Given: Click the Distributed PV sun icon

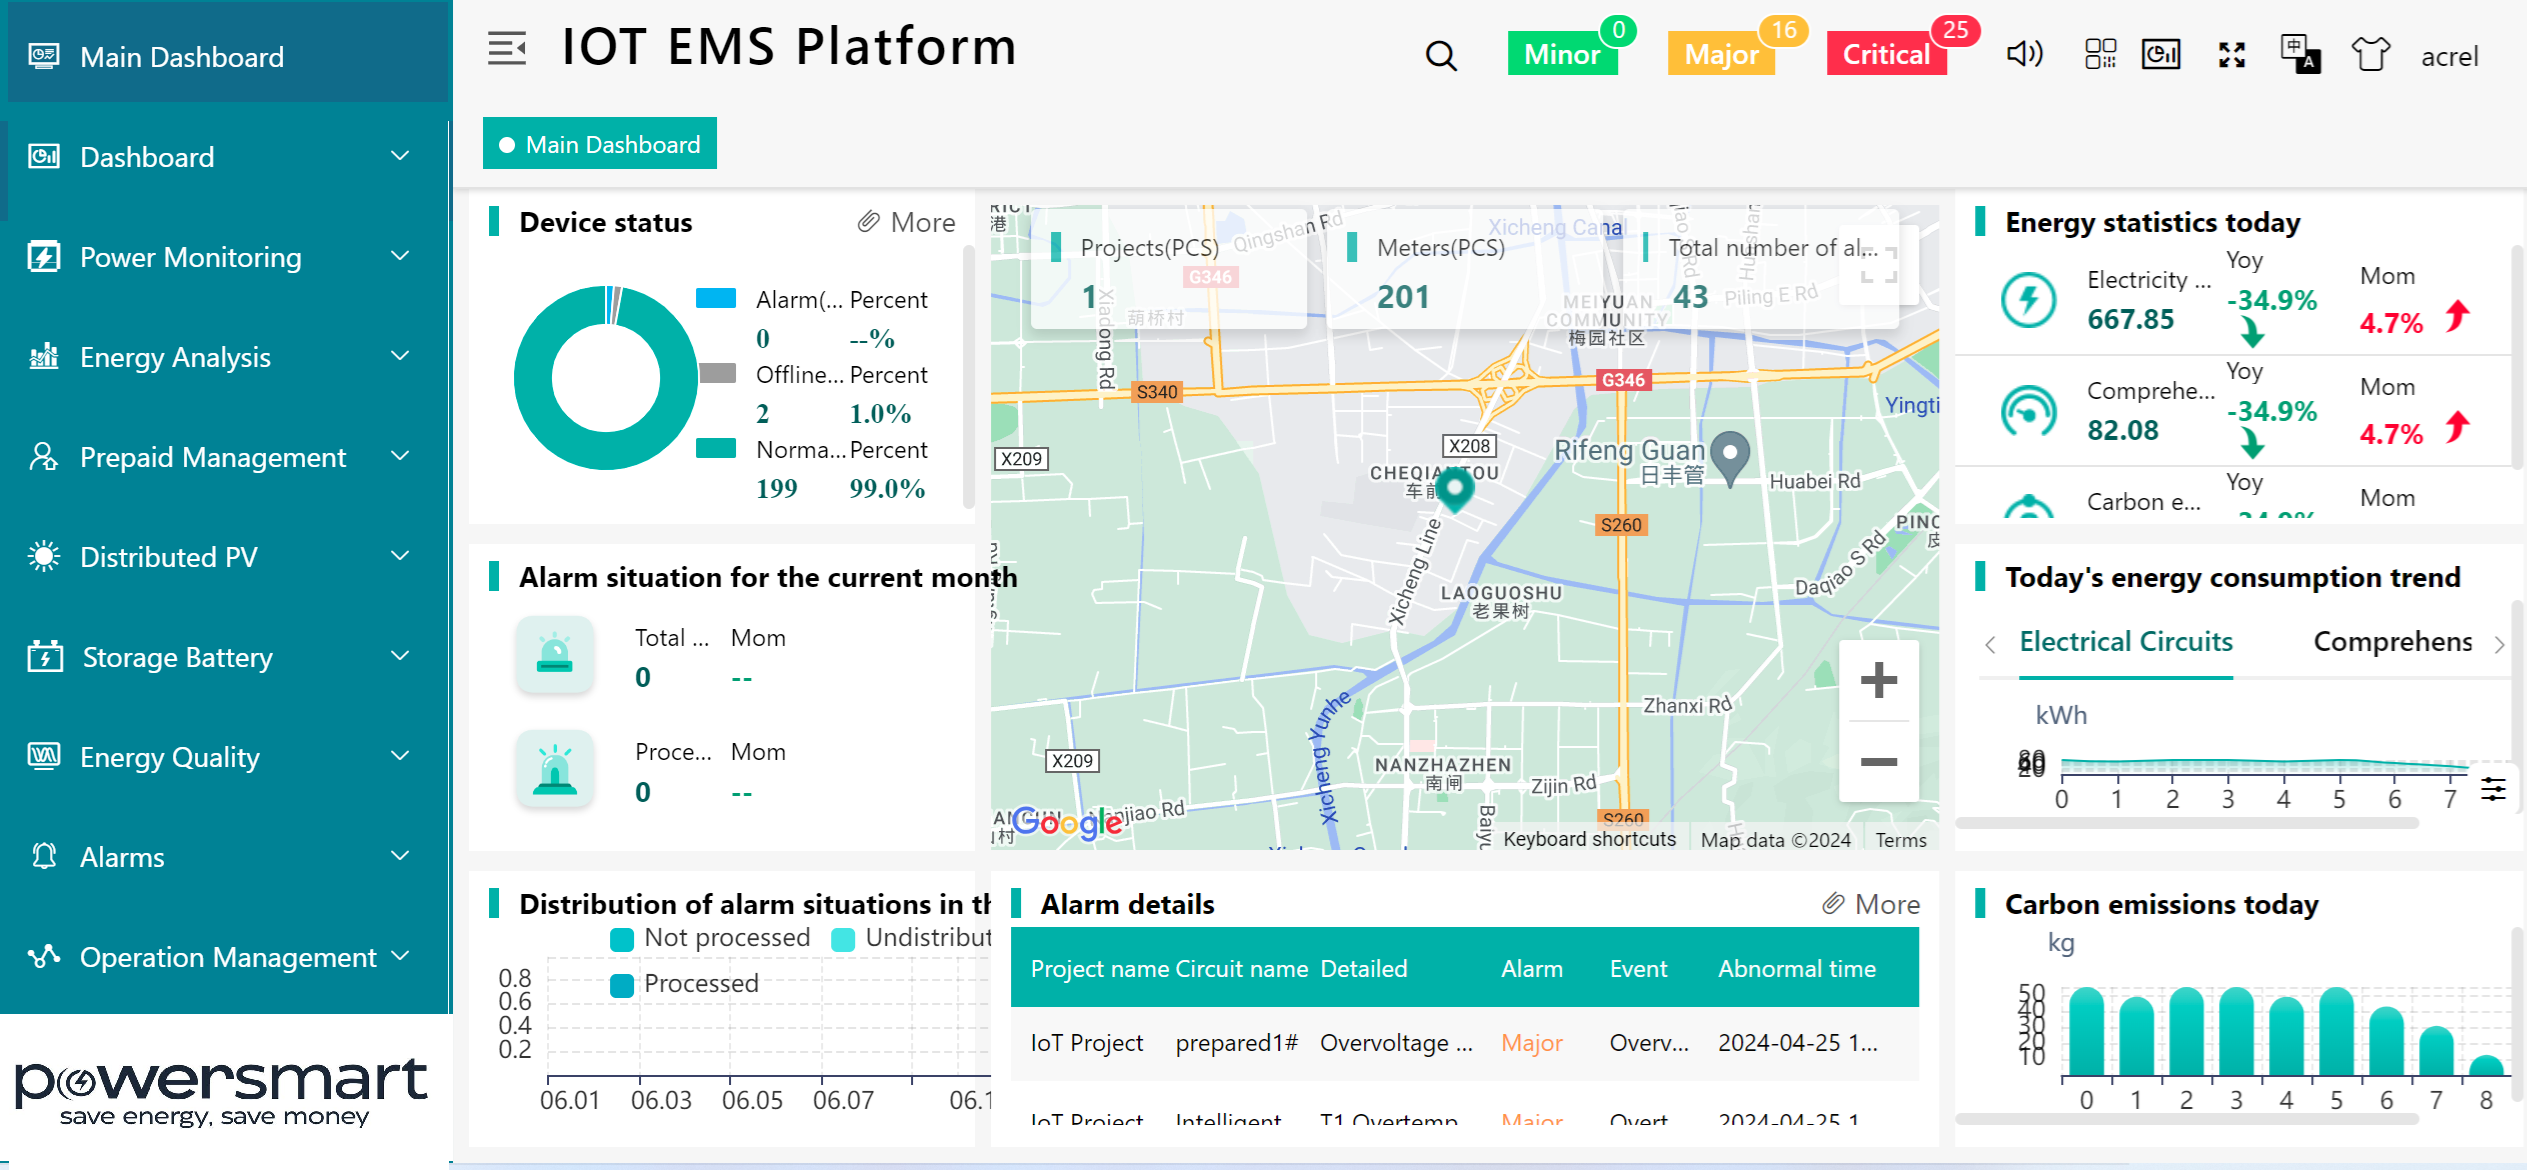Looking at the screenshot, I should pos(43,556).
